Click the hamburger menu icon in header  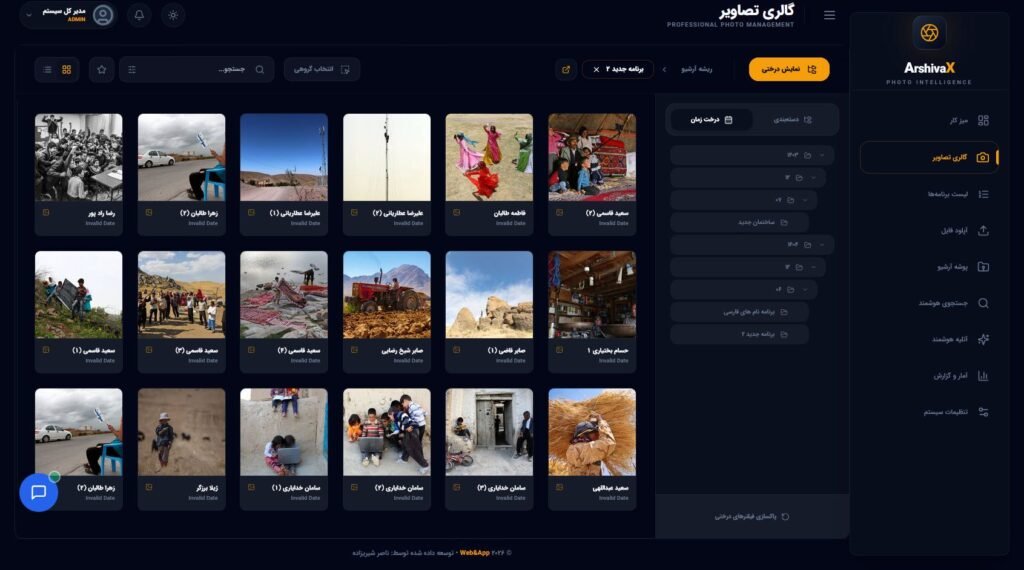pyautogui.click(x=829, y=15)
